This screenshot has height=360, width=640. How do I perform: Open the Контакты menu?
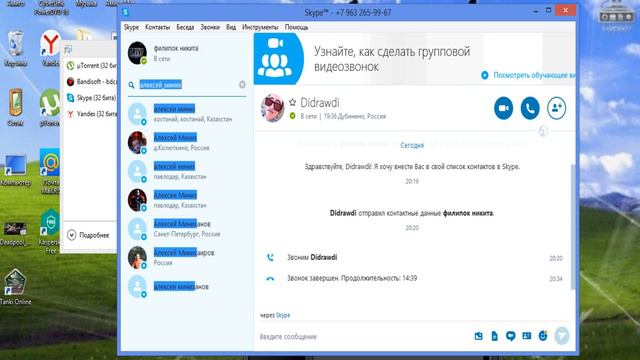point(158,27)
